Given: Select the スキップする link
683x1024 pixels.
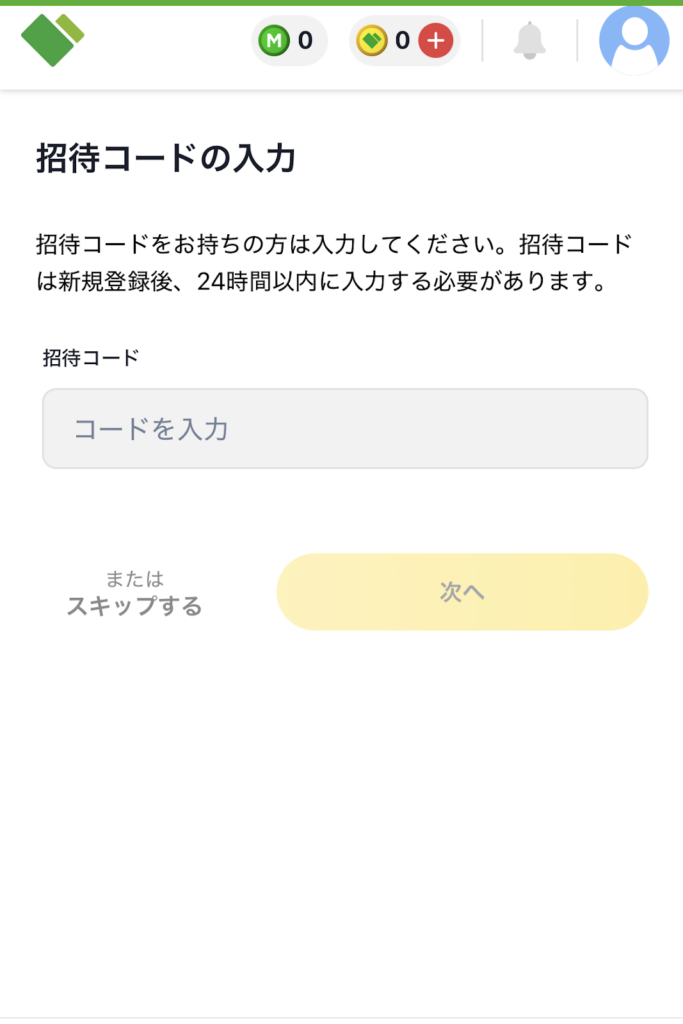Looking at the screenshot, I should pyautogui.click(x=134, y=606).
